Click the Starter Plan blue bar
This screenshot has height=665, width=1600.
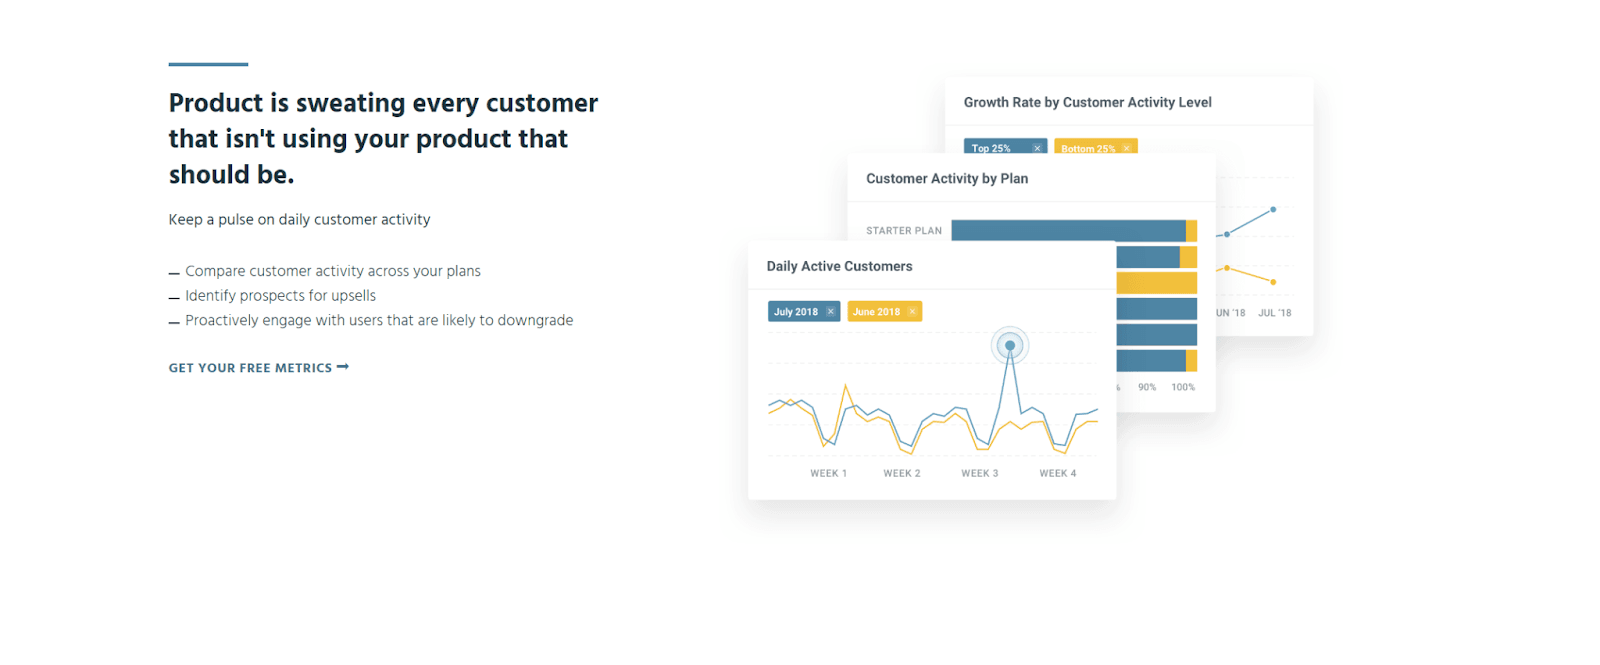click(1067, 230)
